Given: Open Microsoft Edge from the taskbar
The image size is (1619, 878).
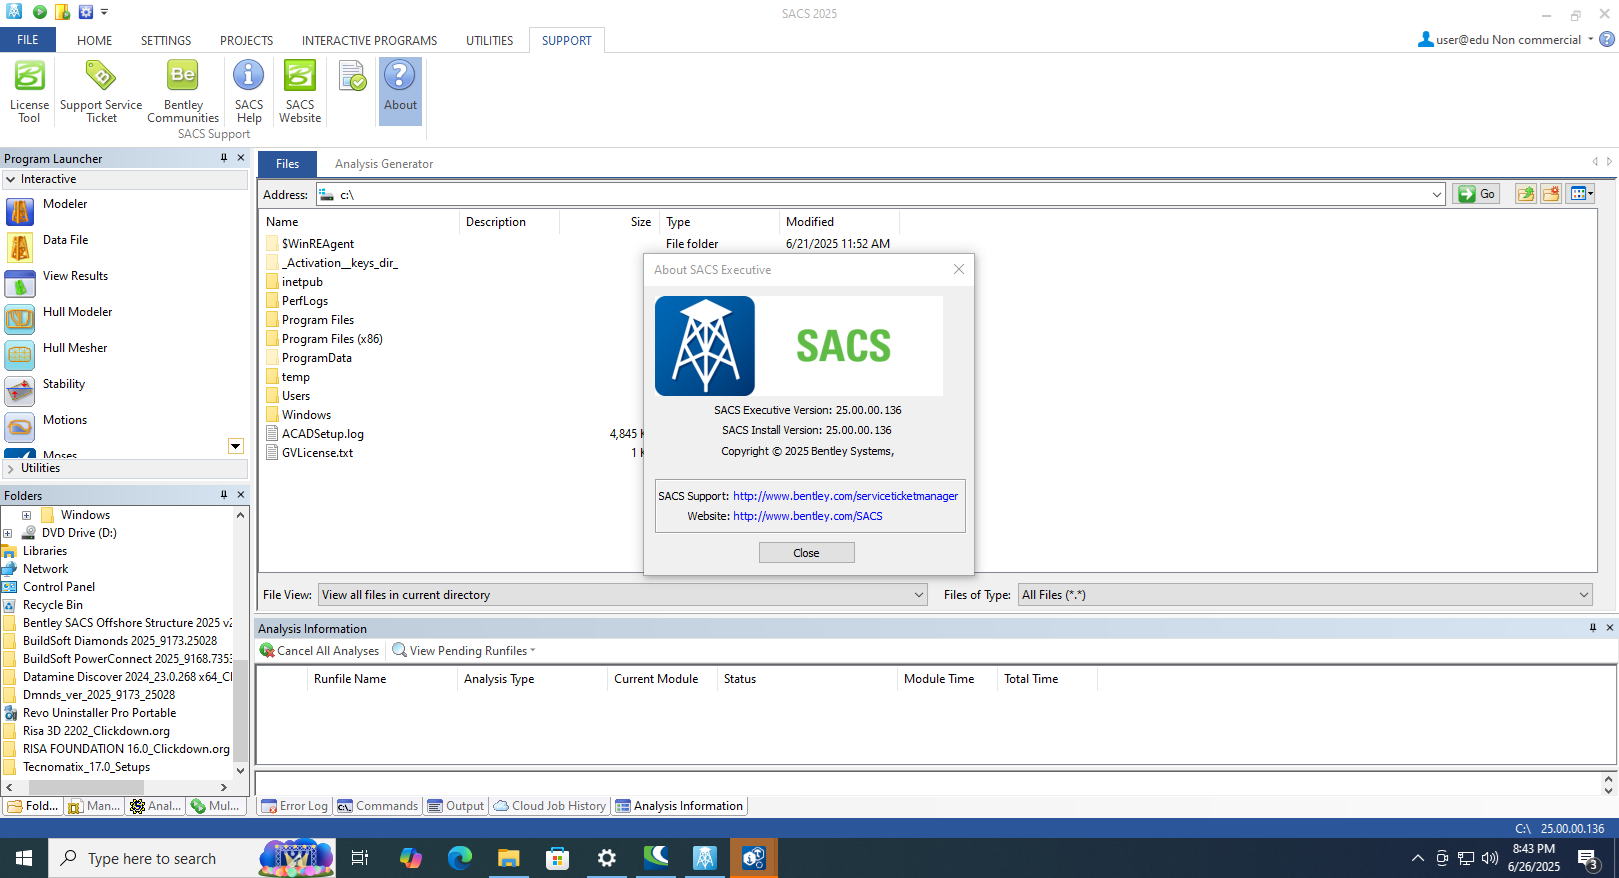Looking at the screenshot, I should [x=459, y=858].
